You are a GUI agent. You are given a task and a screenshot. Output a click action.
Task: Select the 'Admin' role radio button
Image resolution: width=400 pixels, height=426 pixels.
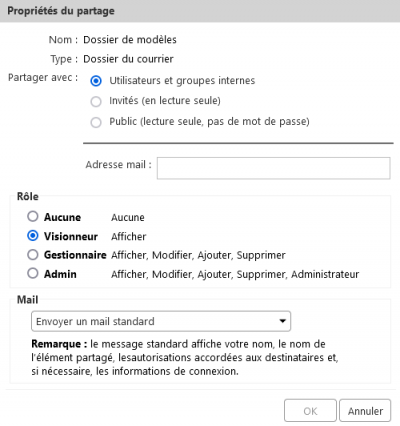click(x=33, y=274)
